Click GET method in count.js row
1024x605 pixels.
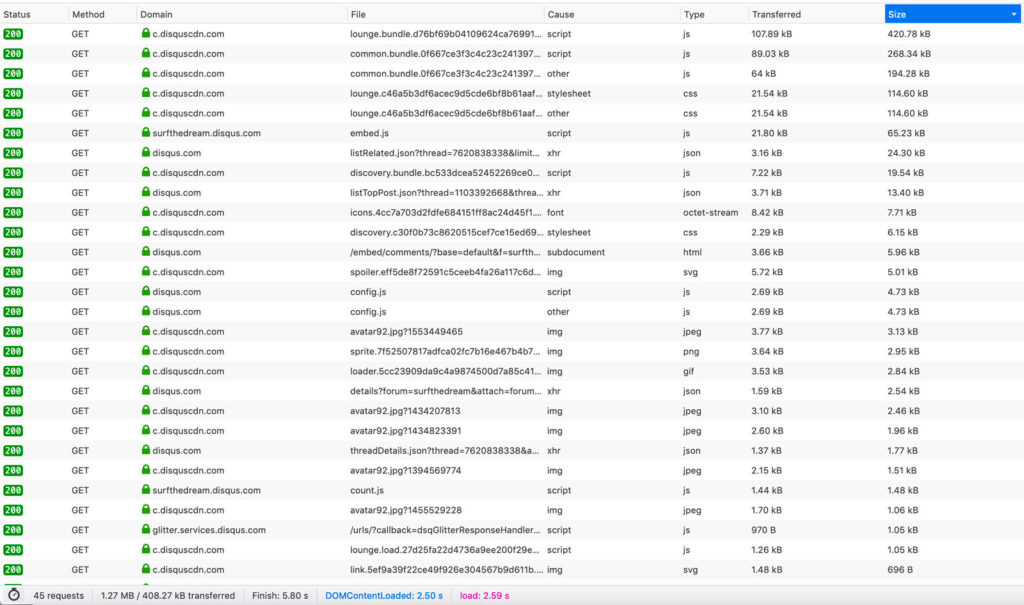[x=80, y=490]
